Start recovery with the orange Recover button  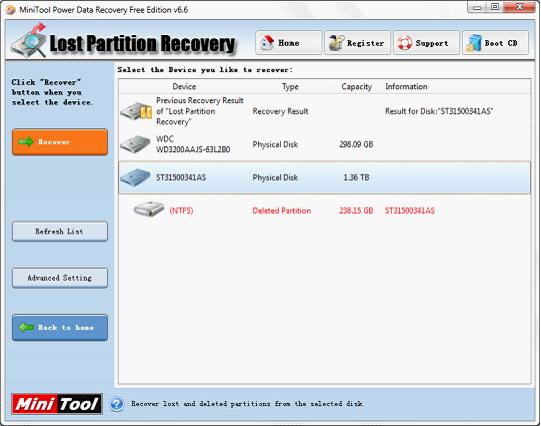tap(60, 142)
